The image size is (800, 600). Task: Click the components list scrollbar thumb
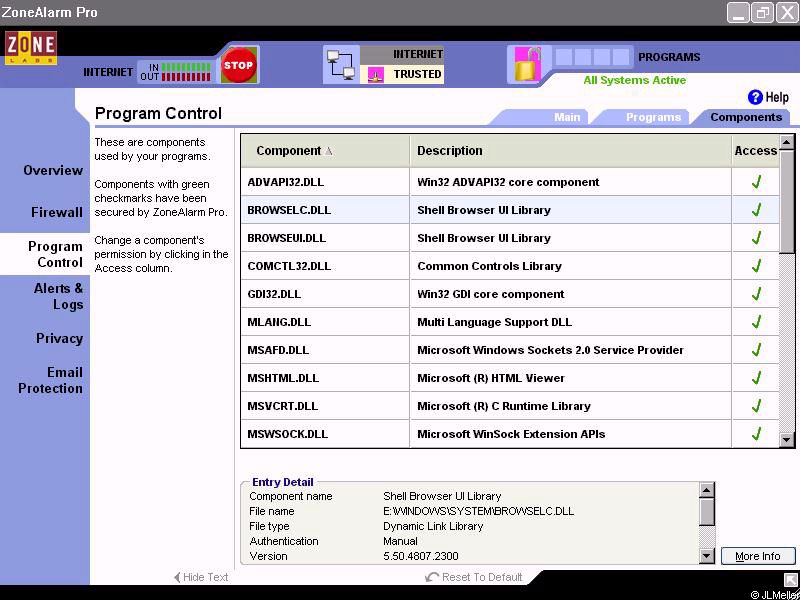point(787,201)
